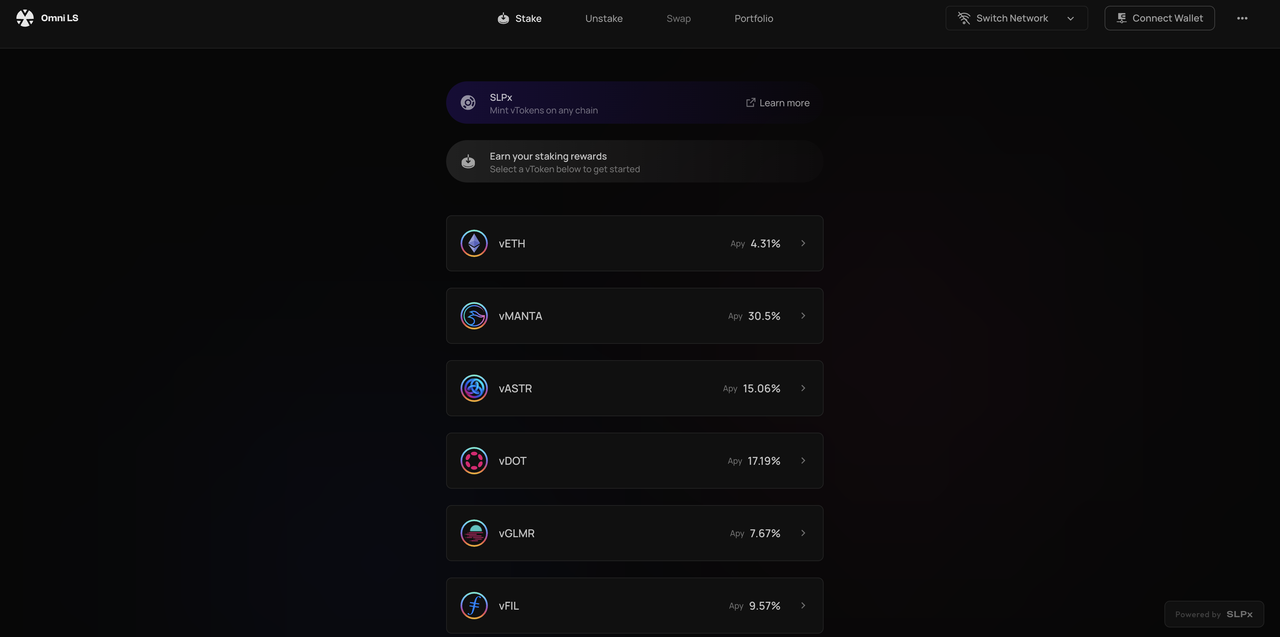
Task: Open the three-dots more options menu
Action: coord(1242,18)
